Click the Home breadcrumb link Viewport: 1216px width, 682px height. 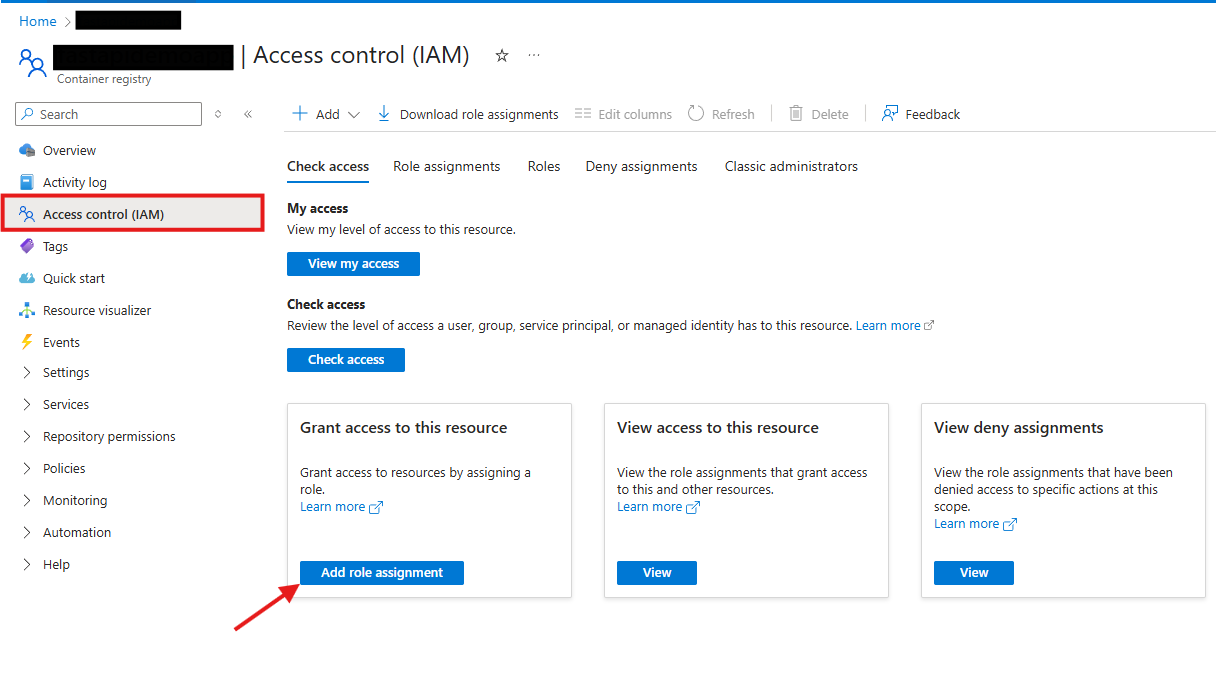(38, 21)
